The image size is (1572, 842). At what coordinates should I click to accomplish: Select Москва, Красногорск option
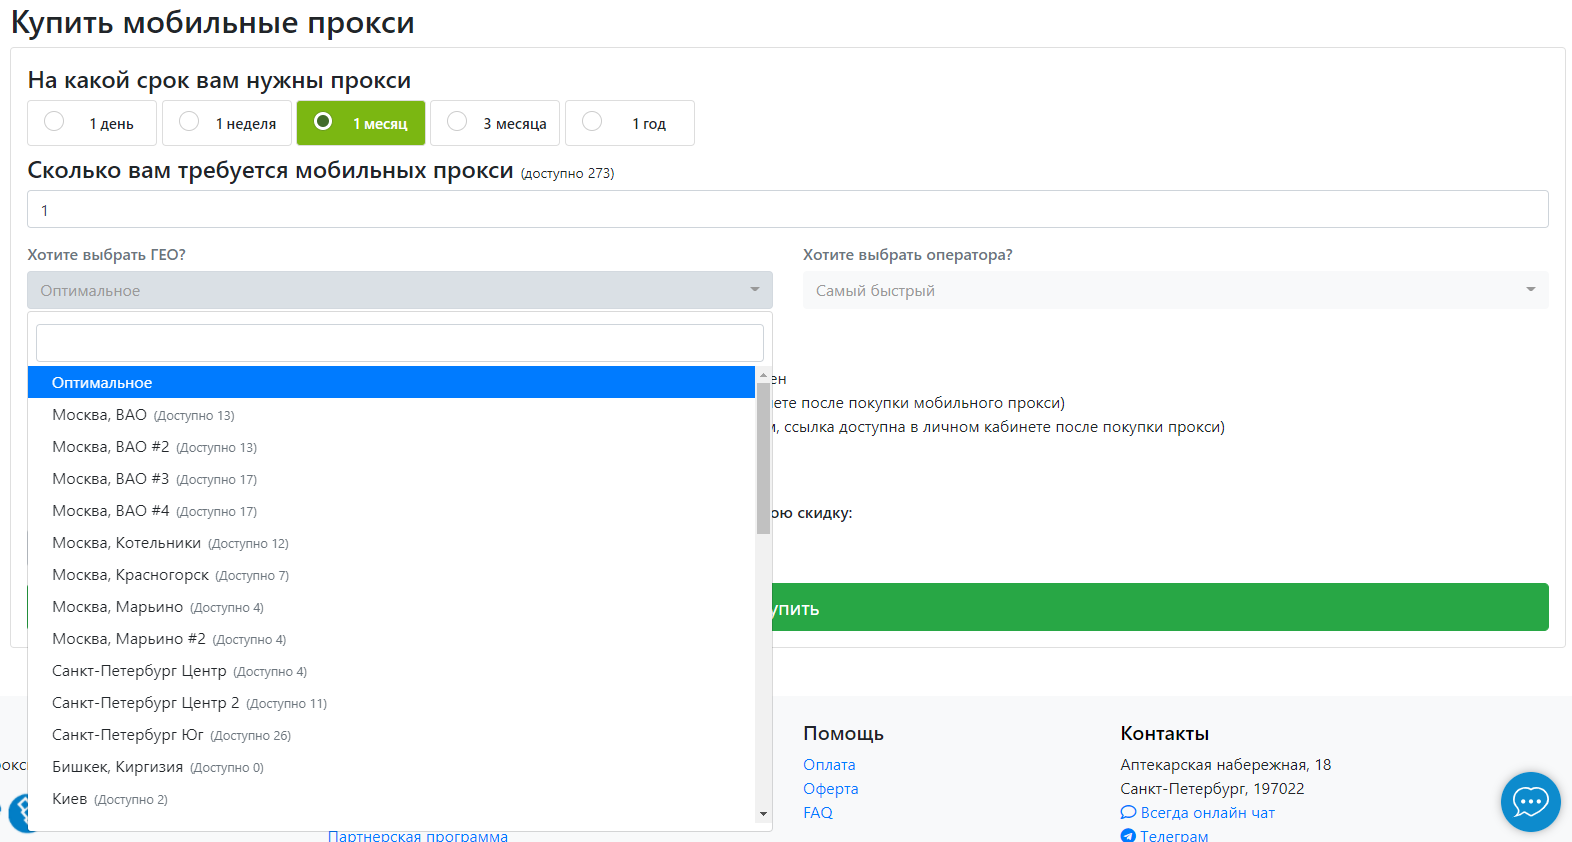click(391, 574)
